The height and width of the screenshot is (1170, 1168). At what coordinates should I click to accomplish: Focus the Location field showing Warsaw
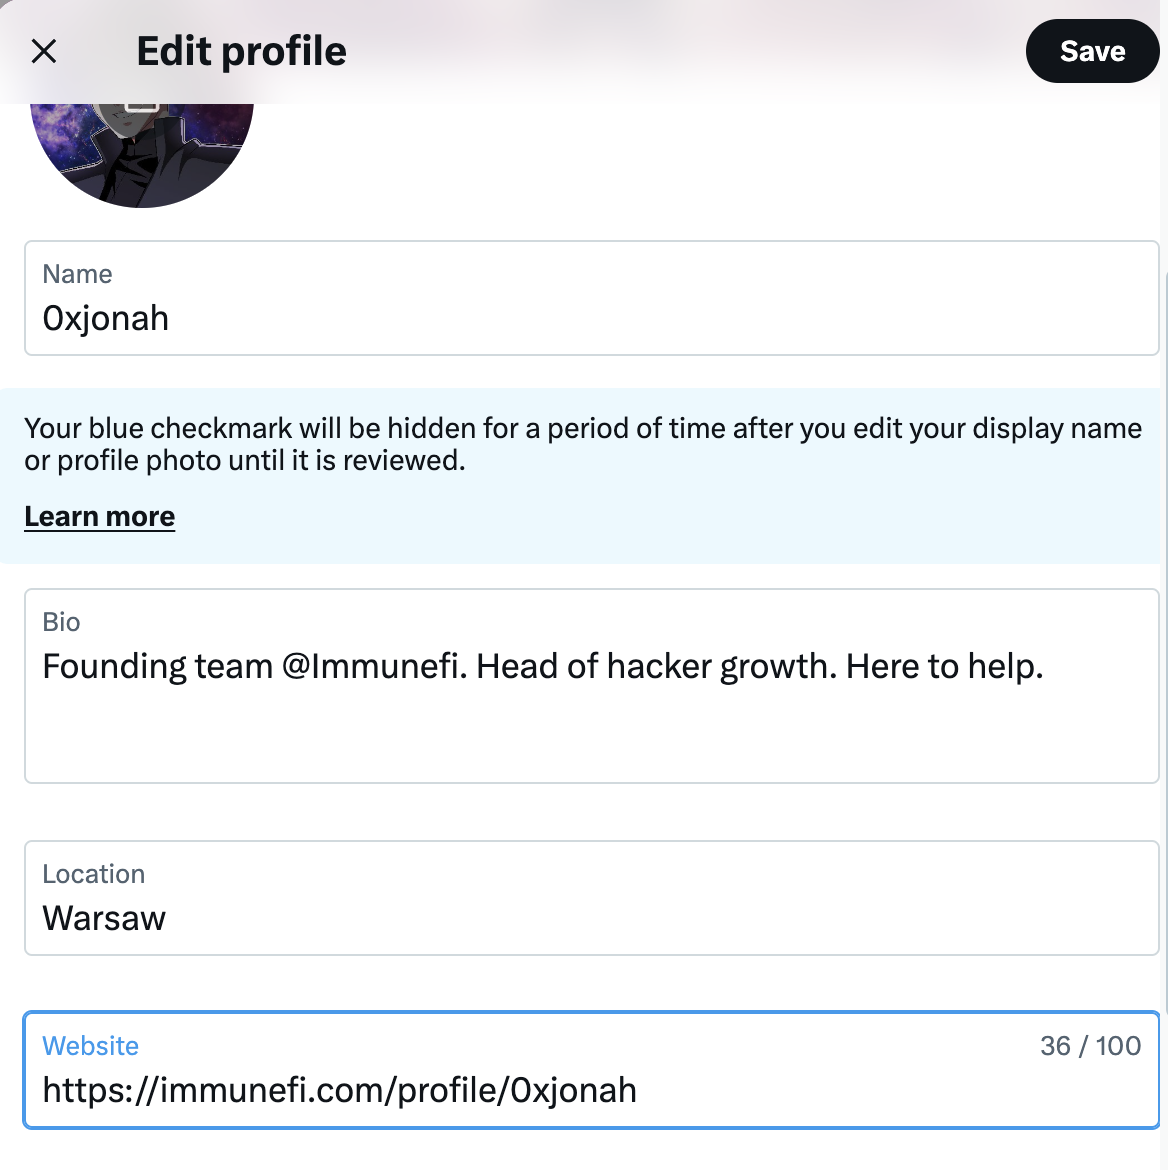592,898
